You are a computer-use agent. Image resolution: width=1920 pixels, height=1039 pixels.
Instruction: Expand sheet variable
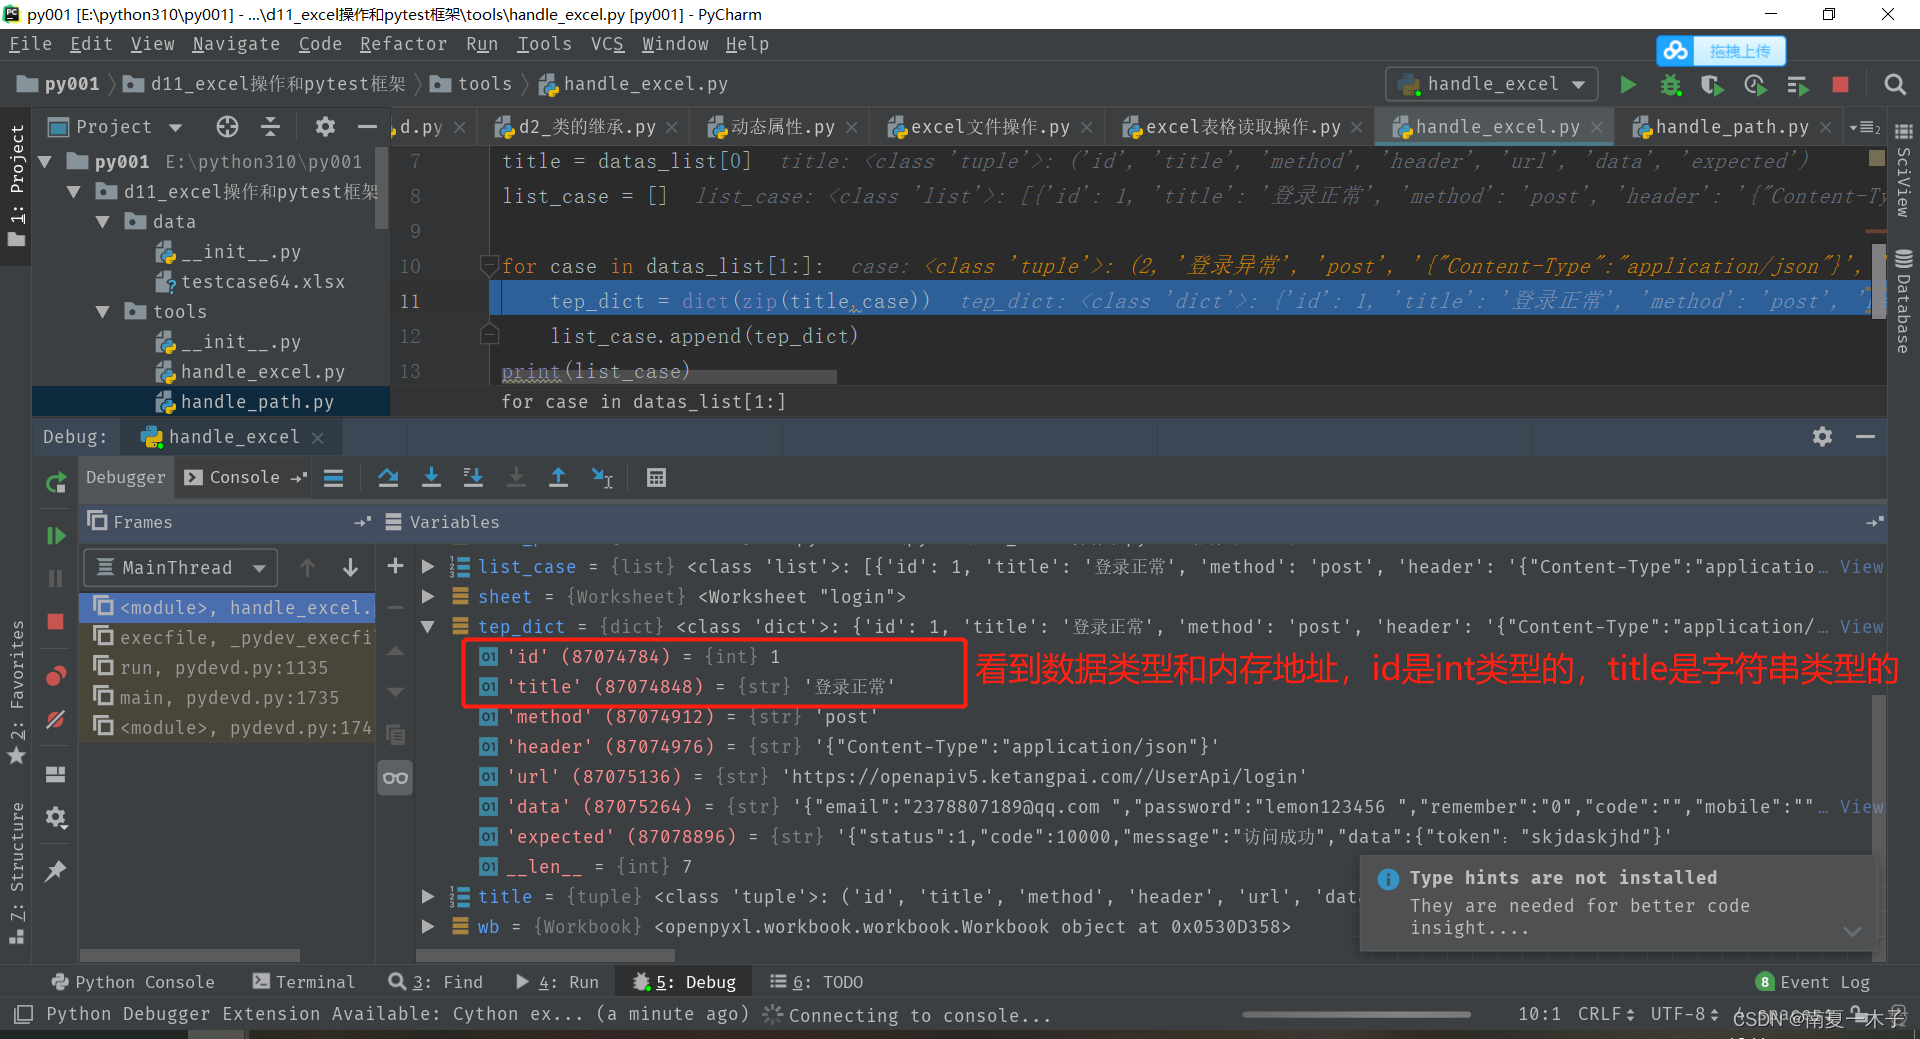click(x=428, y=597)
